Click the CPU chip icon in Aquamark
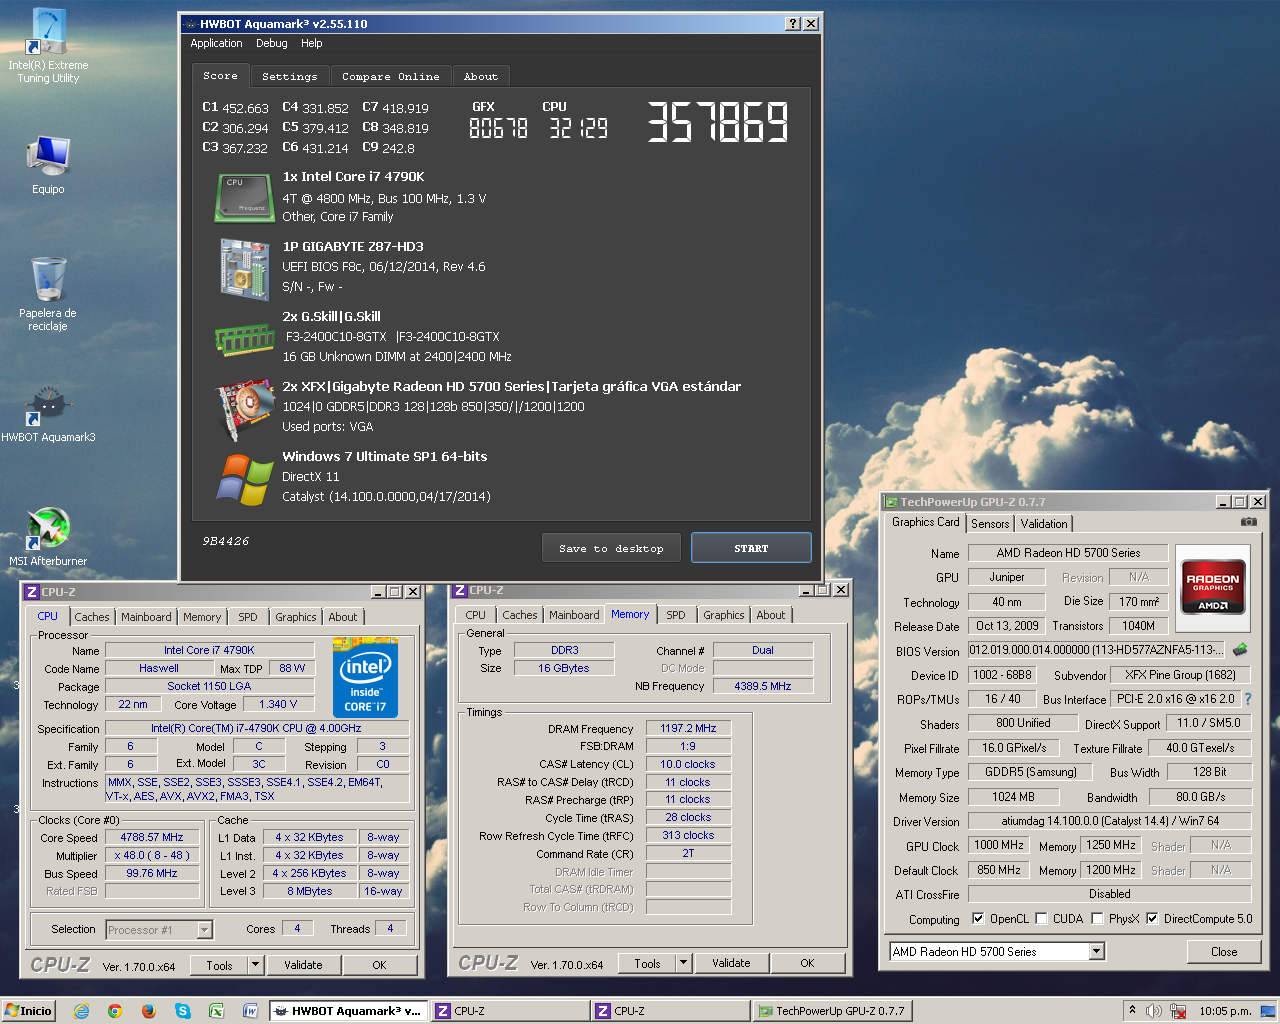1280x1024 pixels. pyautogui.click(x=245, y=197)
